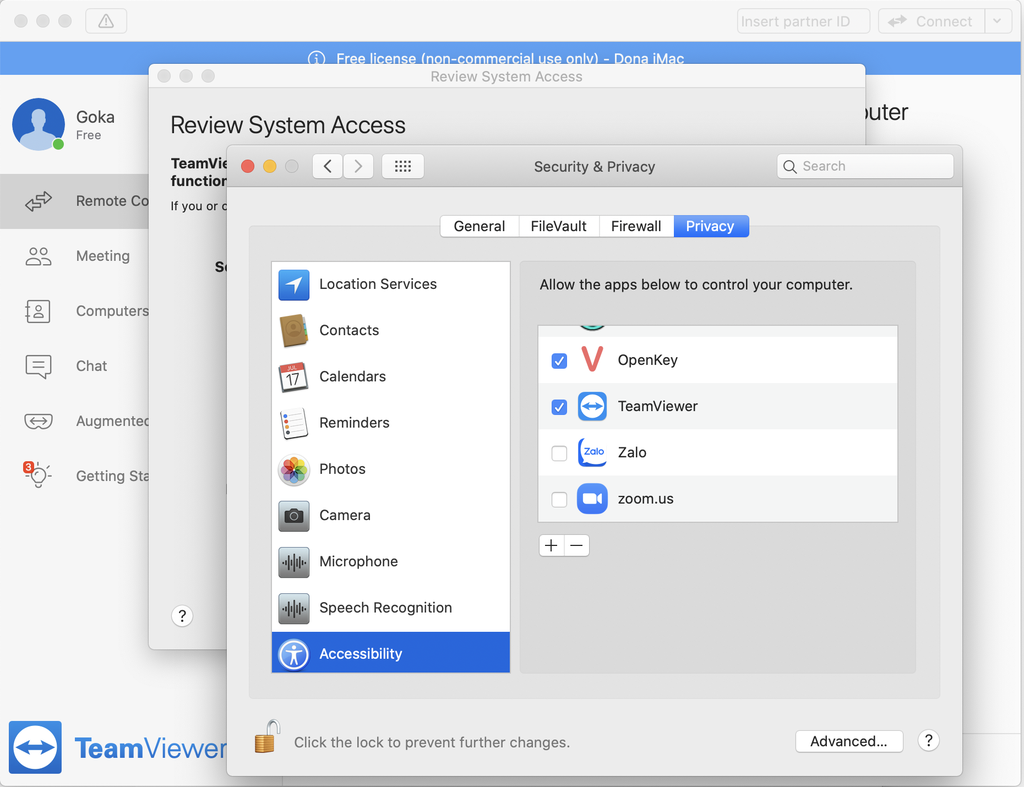Screen dimensions: 1024x787
Task: Open the Remote Control section icon in TeamViewer
Action: tap(39, 201)
